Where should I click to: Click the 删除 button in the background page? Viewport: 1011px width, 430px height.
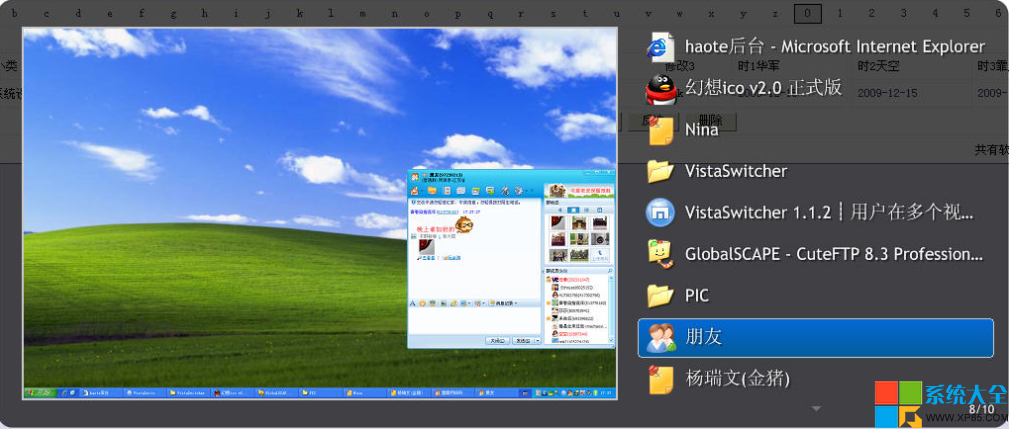(710, 121)
